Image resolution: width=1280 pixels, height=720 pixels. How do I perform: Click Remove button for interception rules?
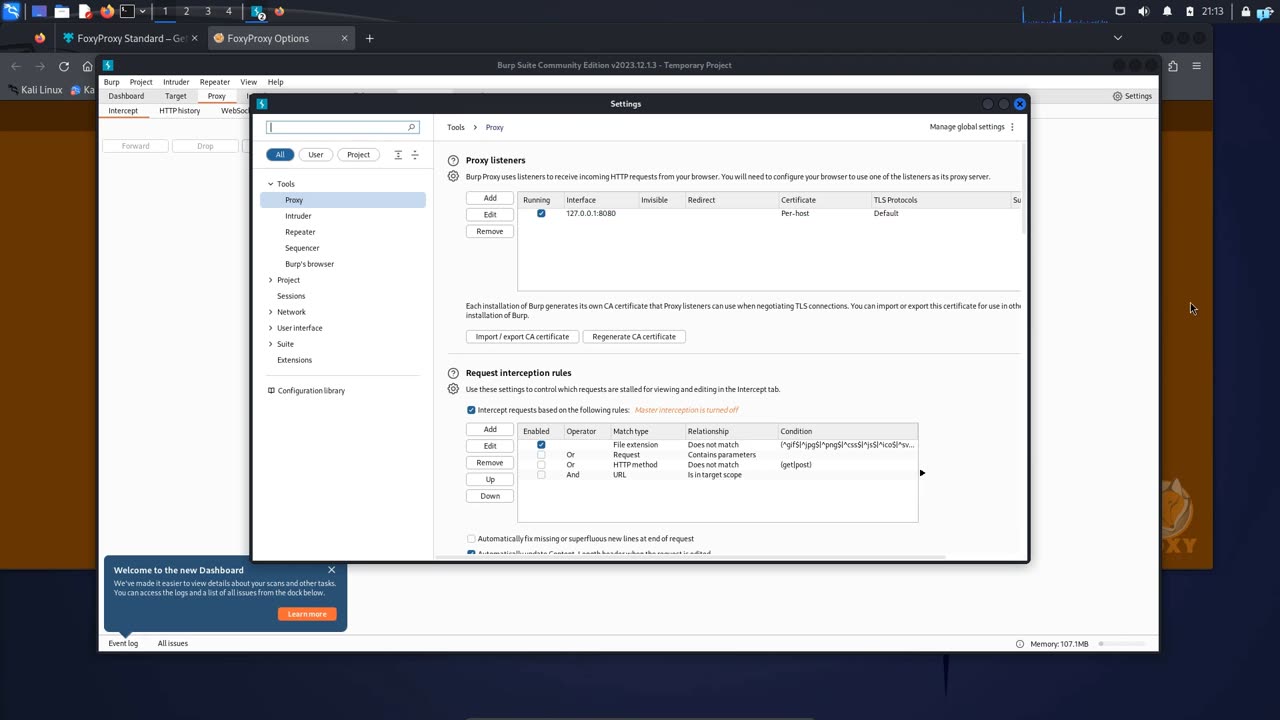(490, 463)
